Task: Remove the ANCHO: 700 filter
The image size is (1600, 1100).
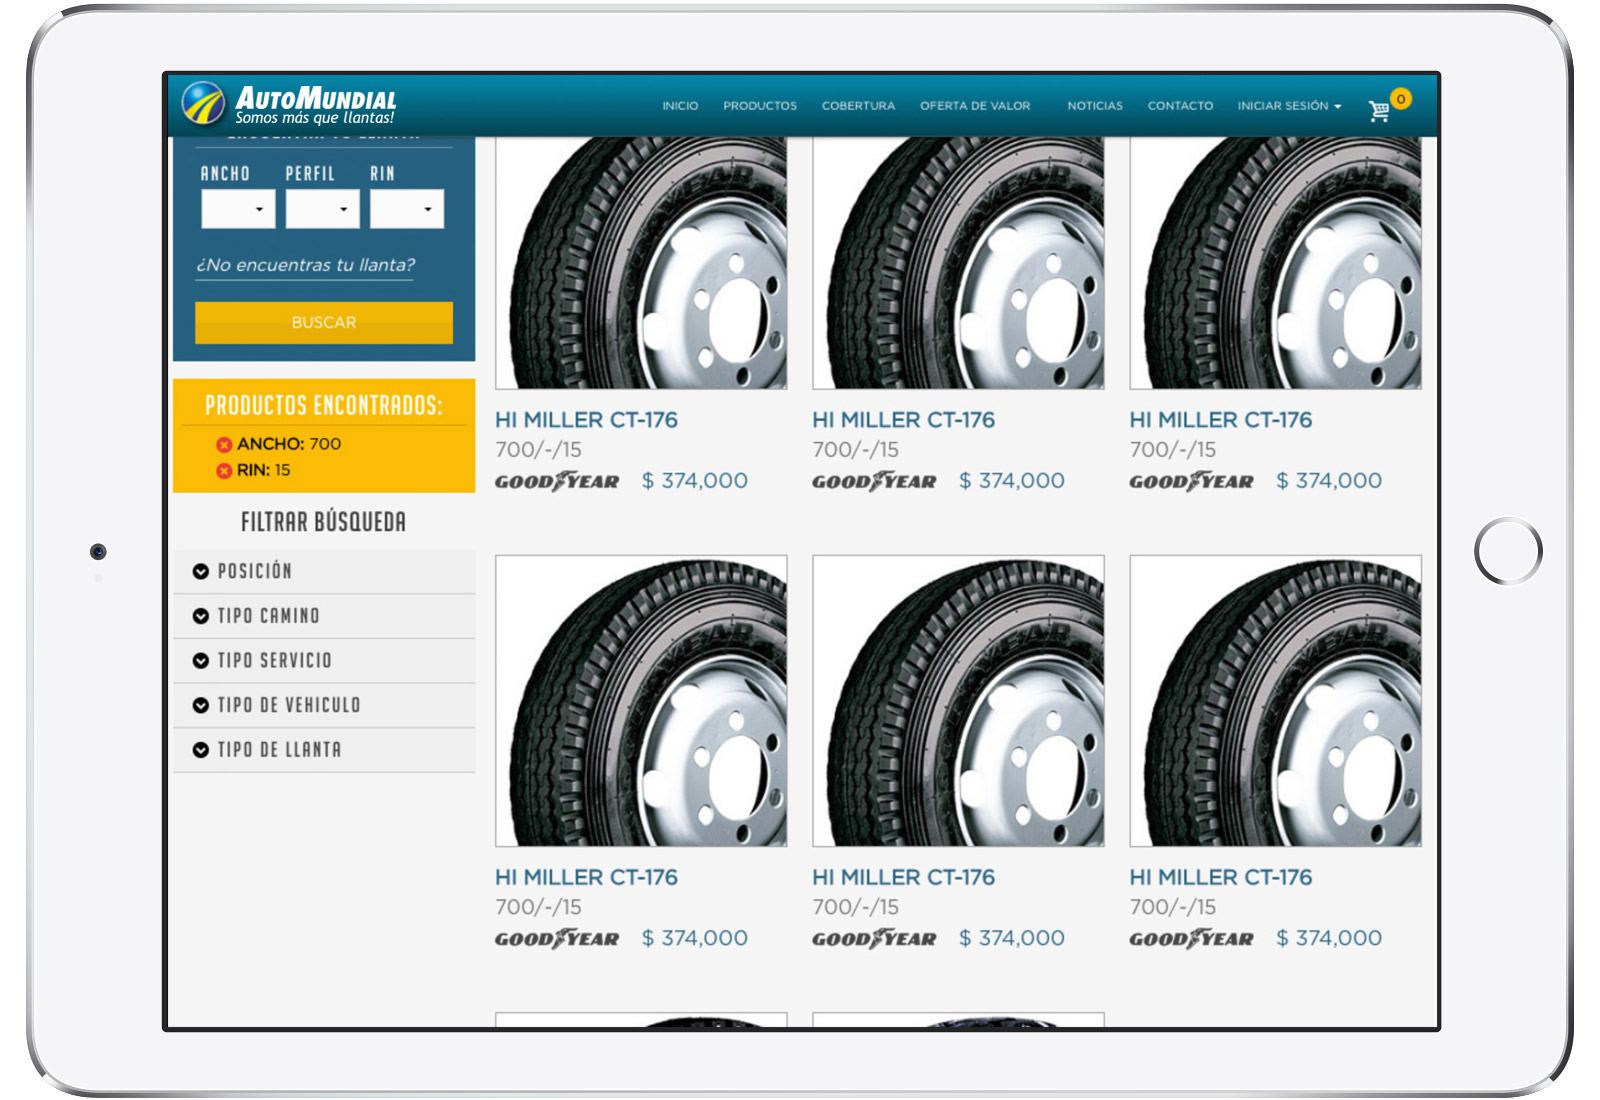Action: pyautogui.click(x=224, y=445)
